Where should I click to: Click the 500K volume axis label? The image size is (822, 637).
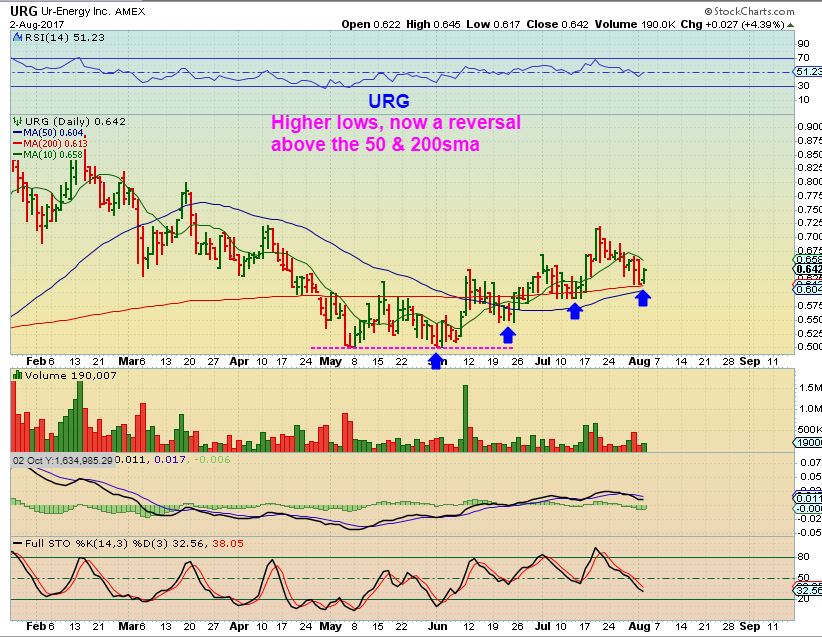(809, 429)
